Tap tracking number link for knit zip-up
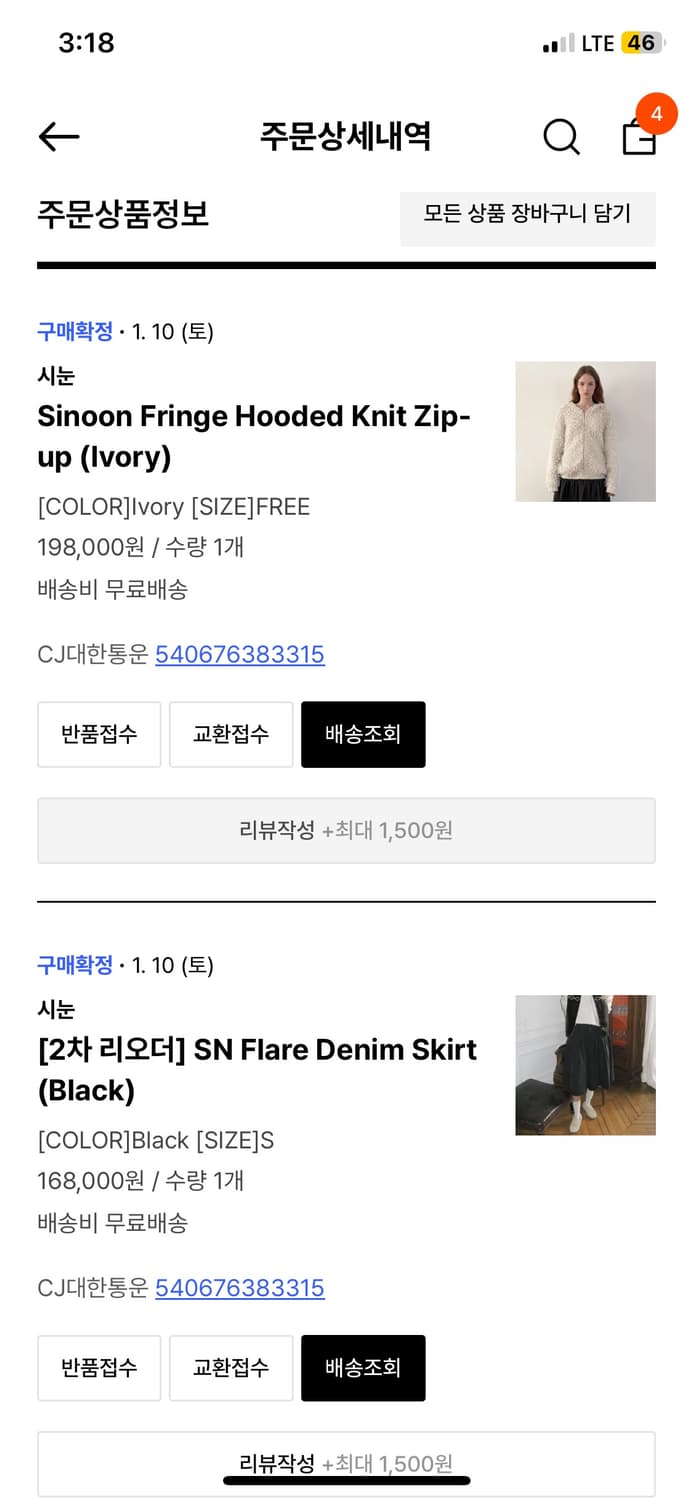 240,655
